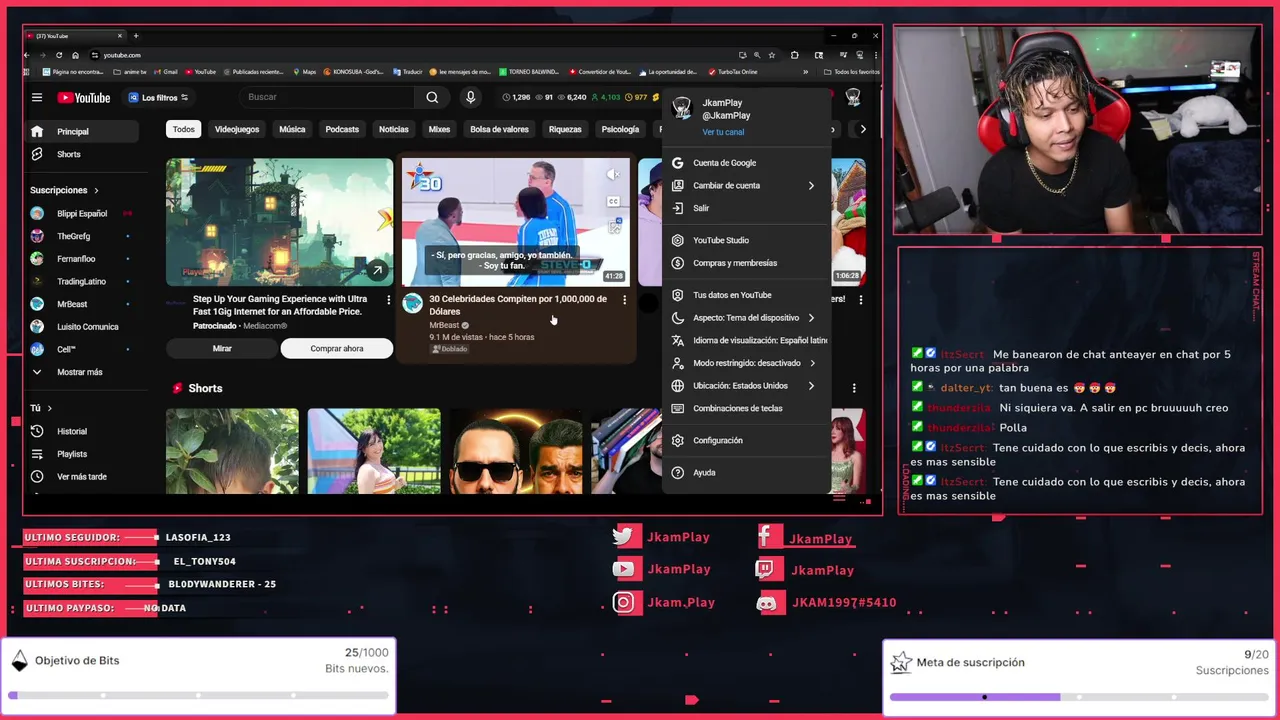Viewport: 1280px width, 720px height.
Task: Unmute the MrBeast video preview
Action: (x=614, y=174)
